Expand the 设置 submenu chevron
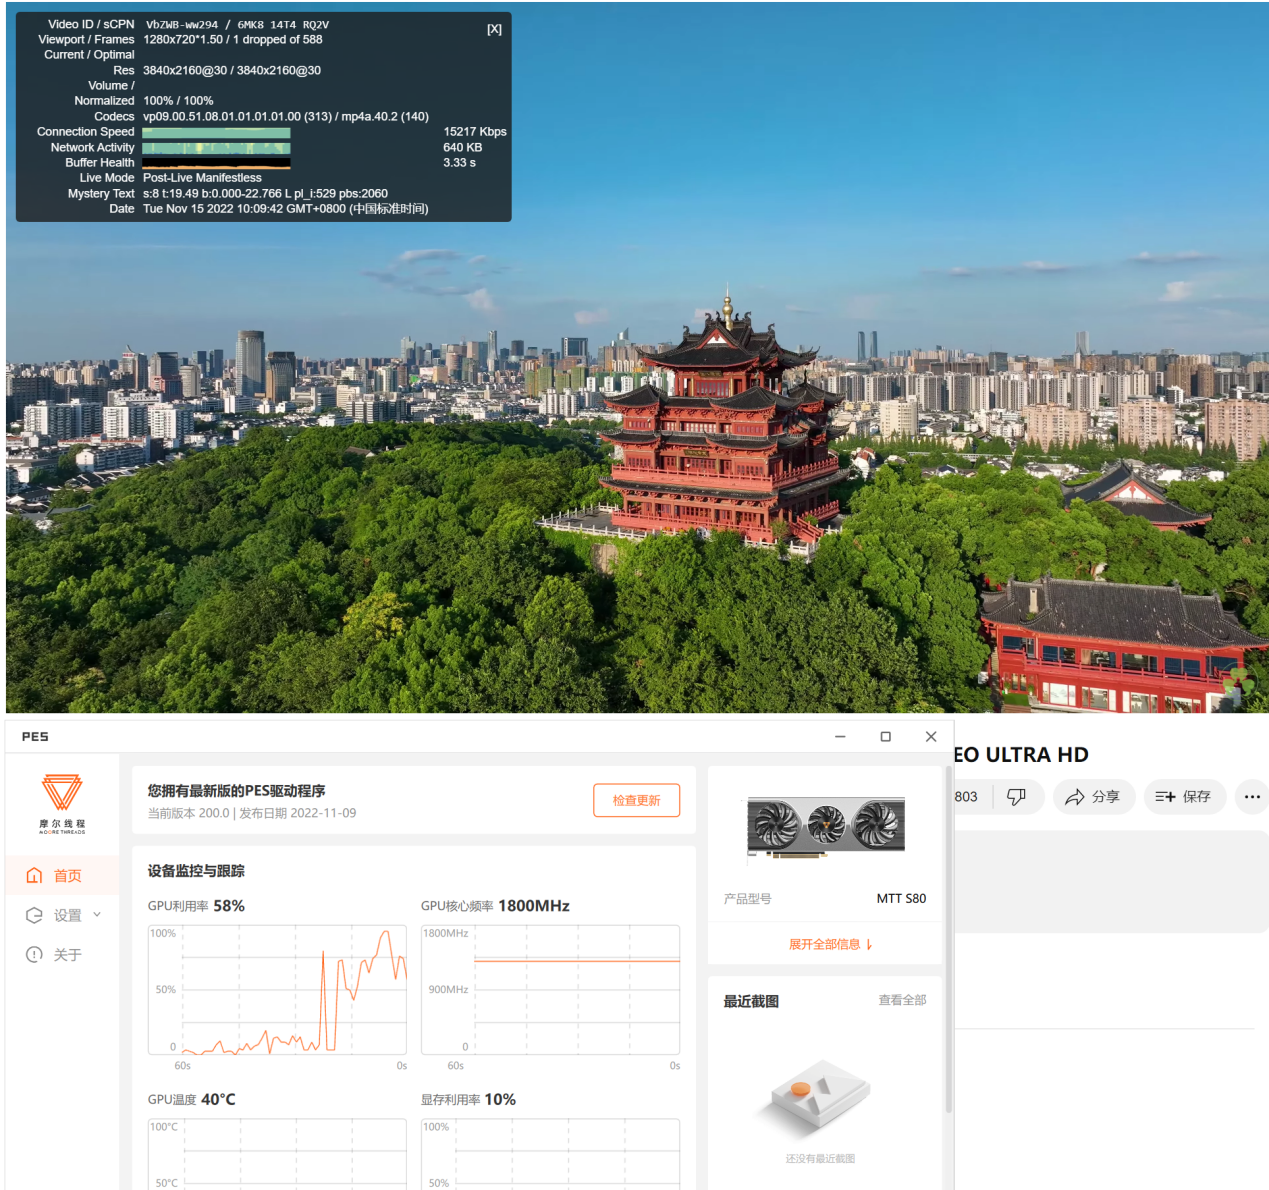Image resolution: width=1269 pixels, height=1190 pixels. tap(97, 914)
